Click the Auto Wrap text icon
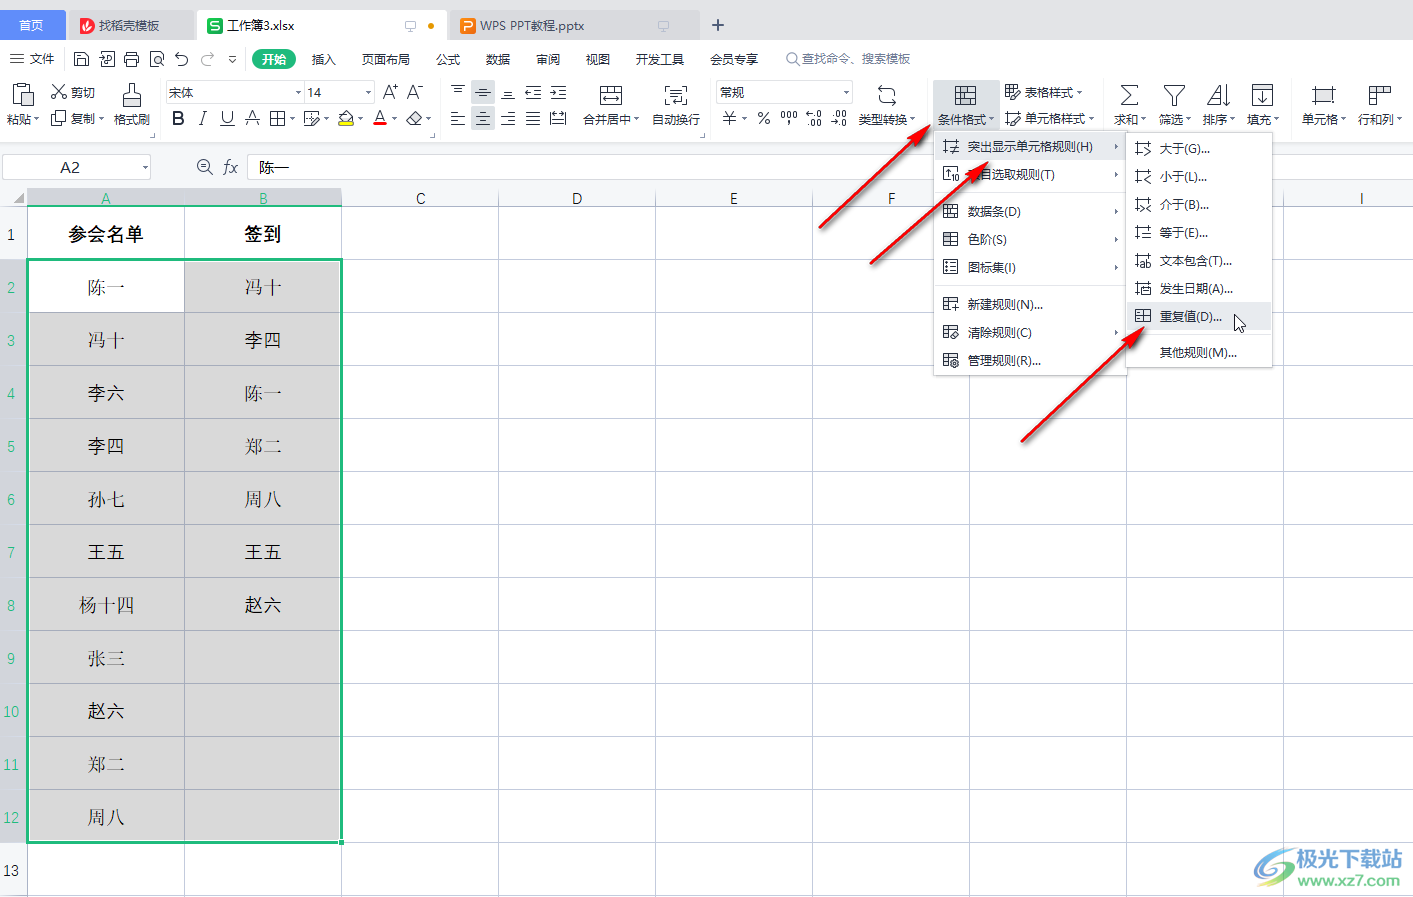1413x897 pixels. point(676,95)
